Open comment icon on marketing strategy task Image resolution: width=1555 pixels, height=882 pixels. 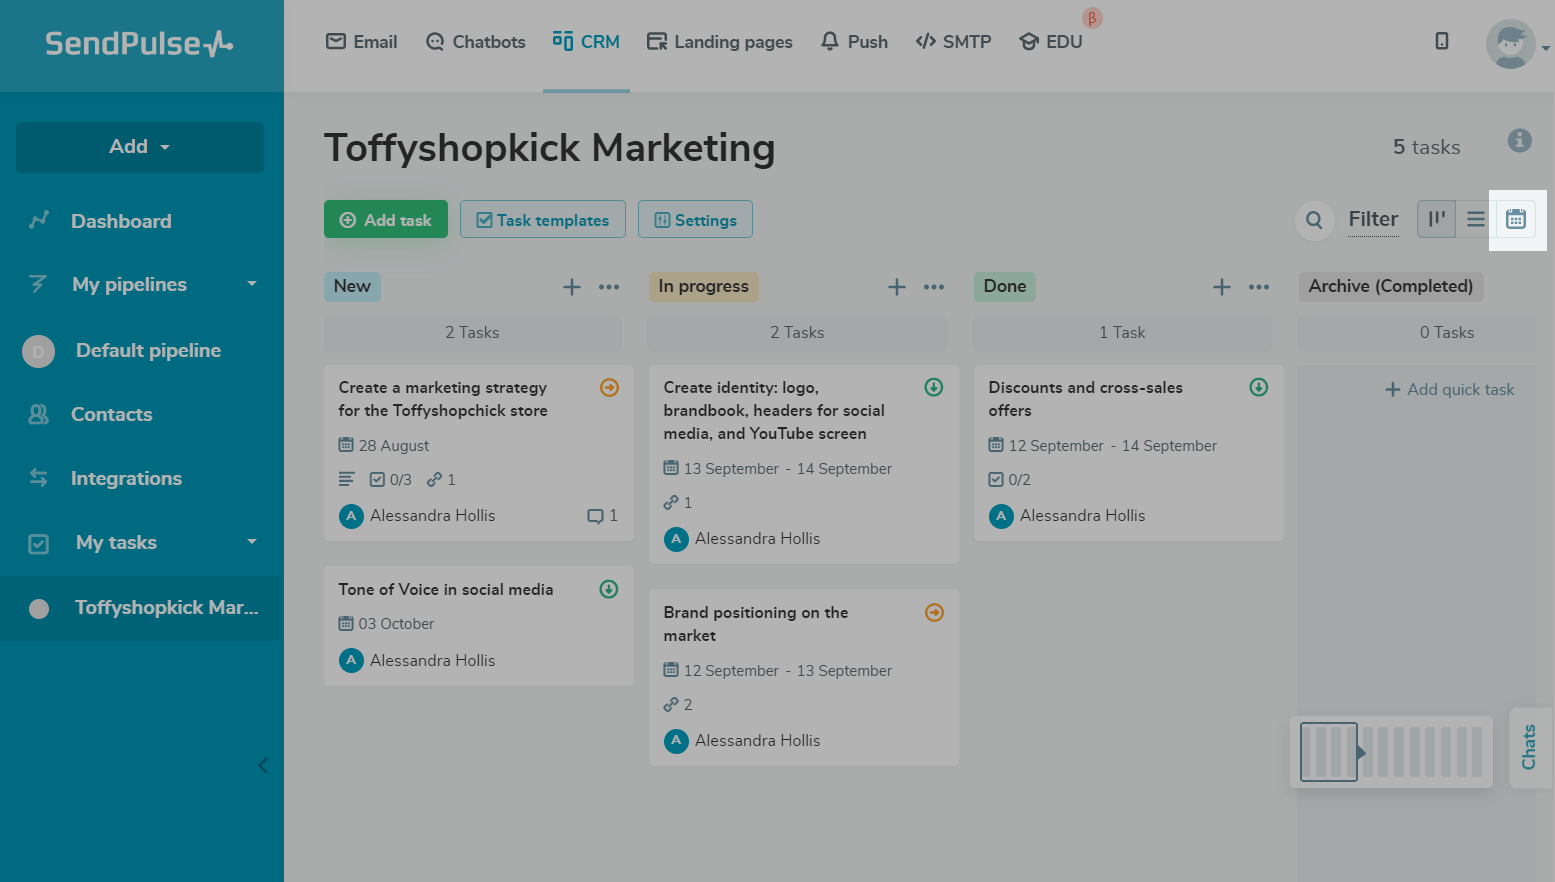(595, 516)
